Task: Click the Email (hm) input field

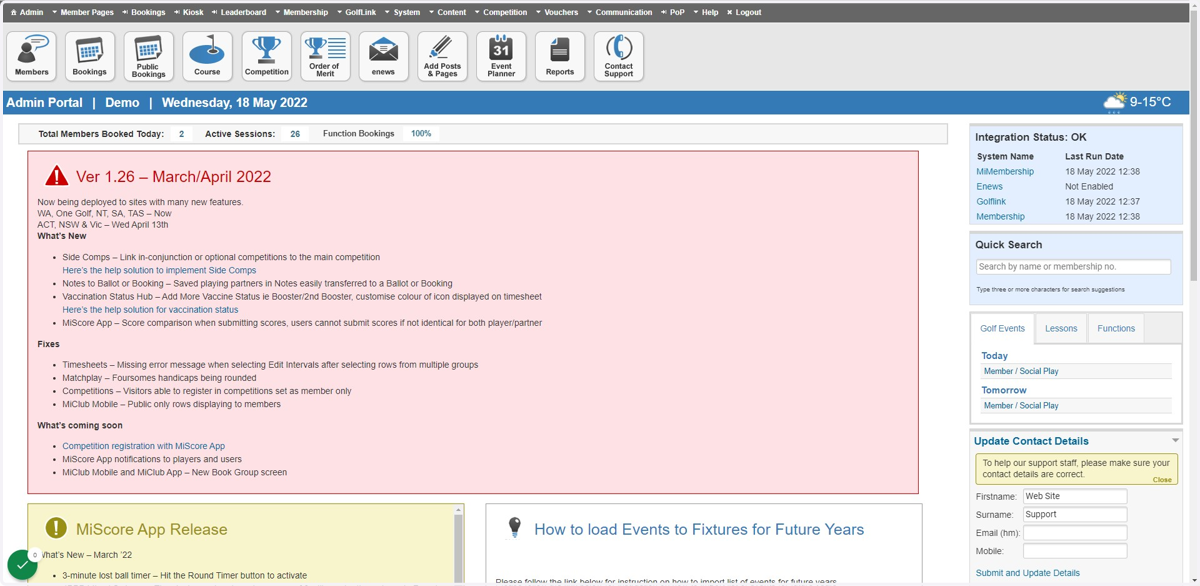Action: pos(1075,533)
